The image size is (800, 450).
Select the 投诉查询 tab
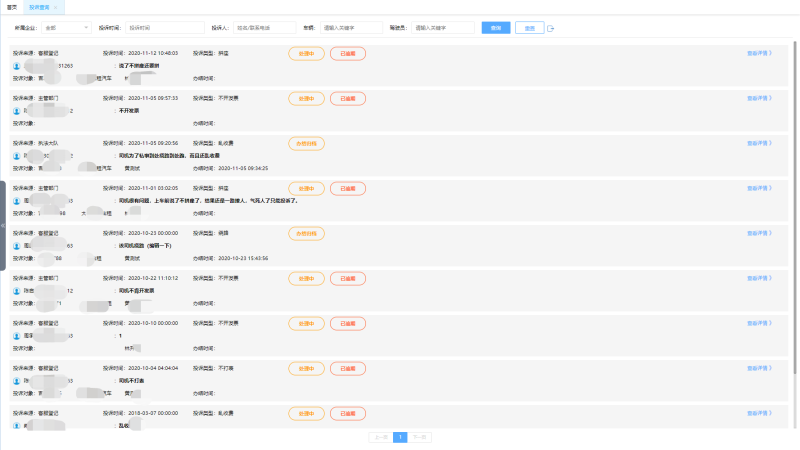pyautogui.click(x=39, y=7)
